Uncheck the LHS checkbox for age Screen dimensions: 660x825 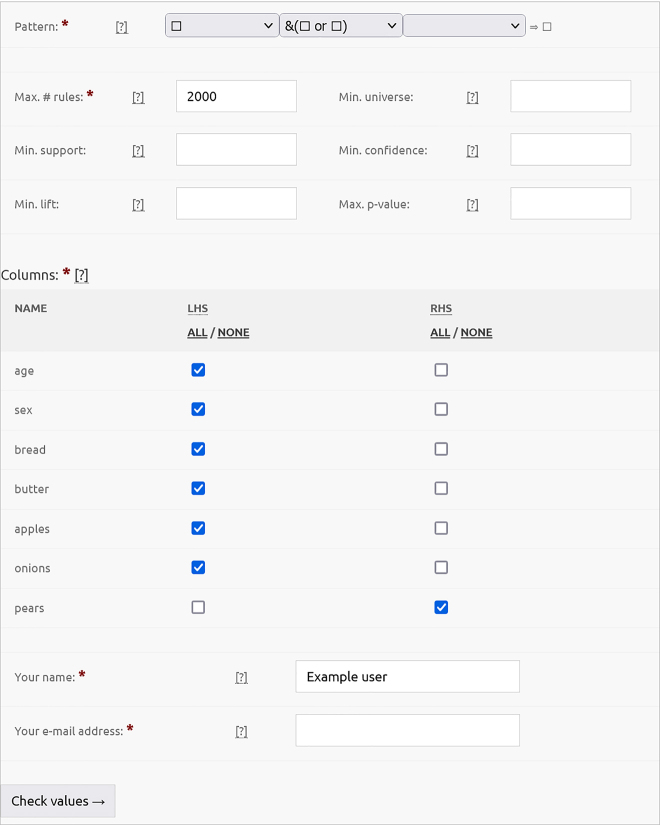(x=198, y=370)
